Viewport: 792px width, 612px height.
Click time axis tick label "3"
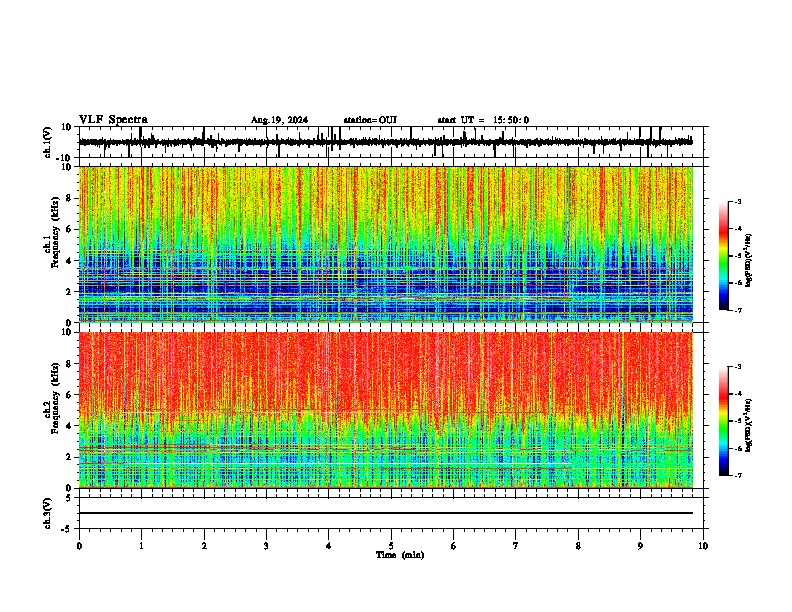[x=266, y=546]
